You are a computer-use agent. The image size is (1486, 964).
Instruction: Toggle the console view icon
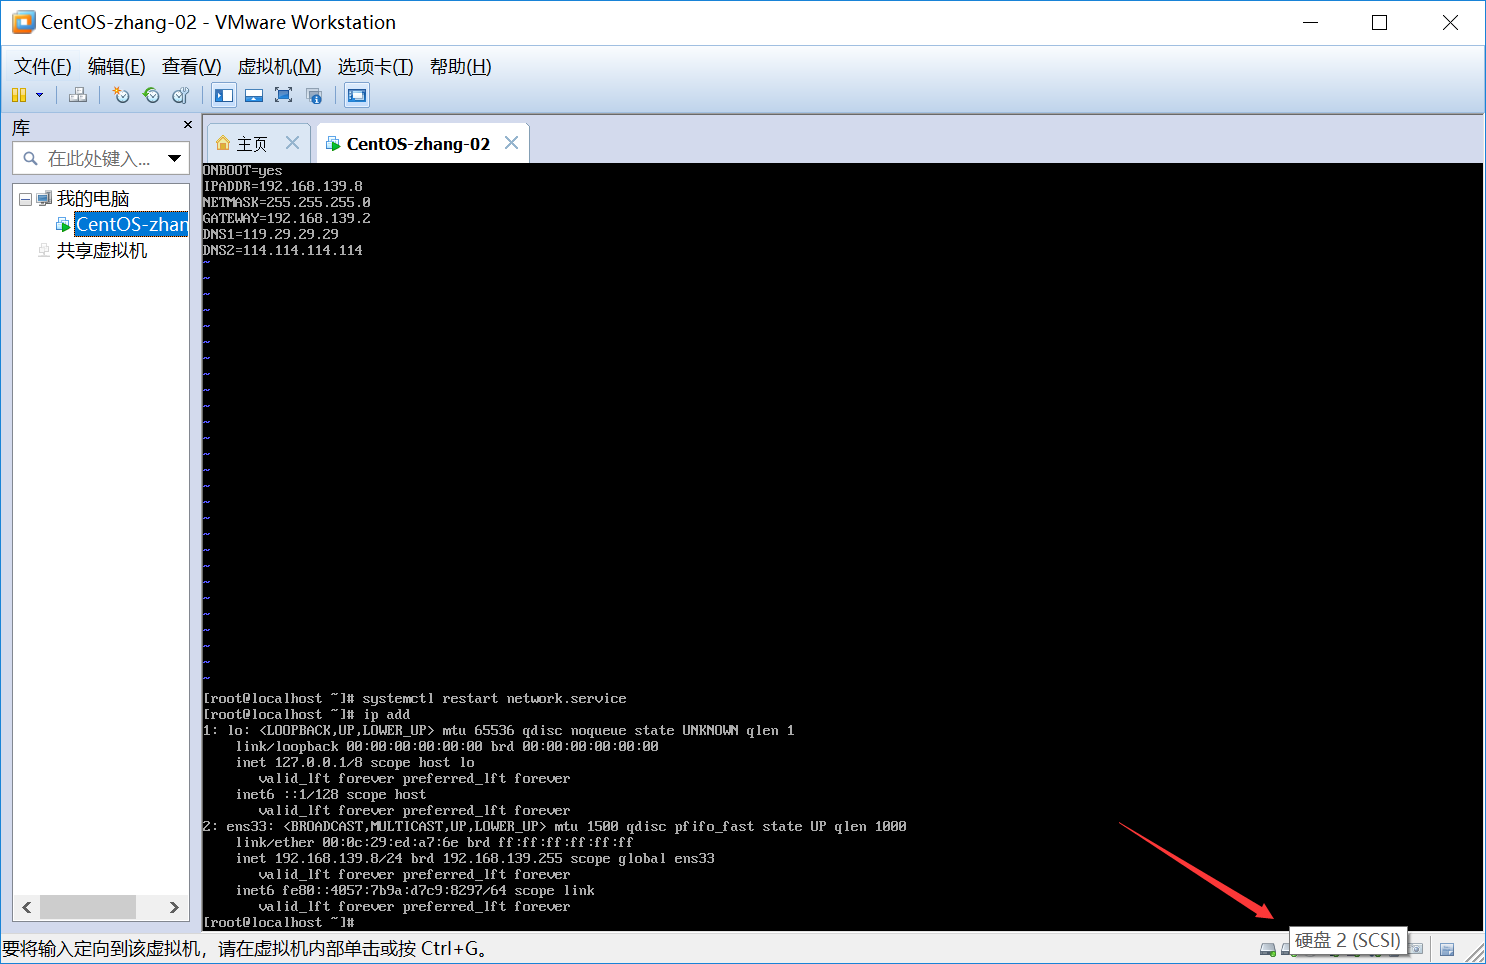(357, 95)
